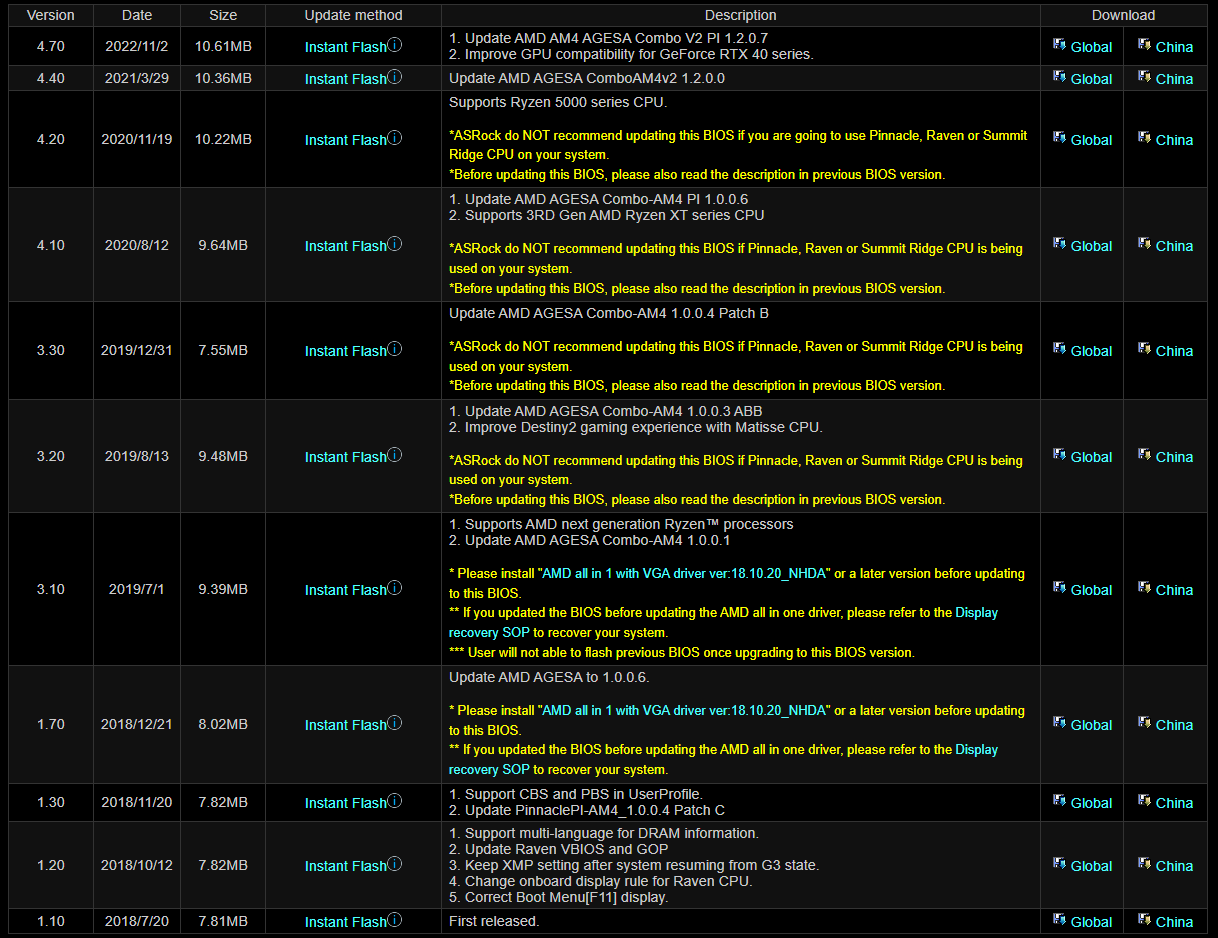Click the China download icon for BIOS 1.30
Screen dimensions: 1218x938
click(x=1144, y=801)
